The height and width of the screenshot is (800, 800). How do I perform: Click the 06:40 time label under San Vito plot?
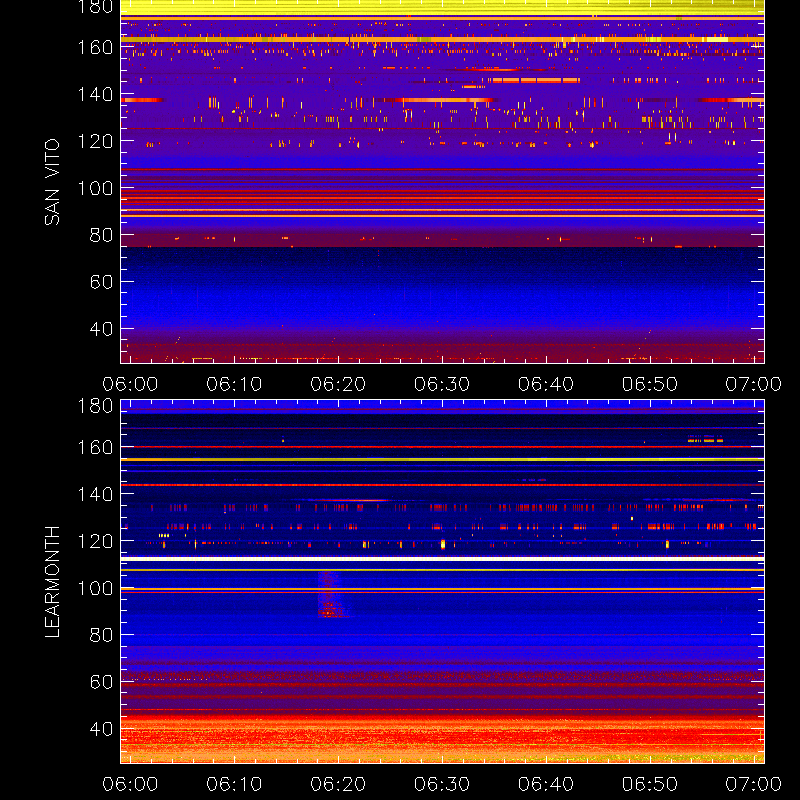click(546, 384)
